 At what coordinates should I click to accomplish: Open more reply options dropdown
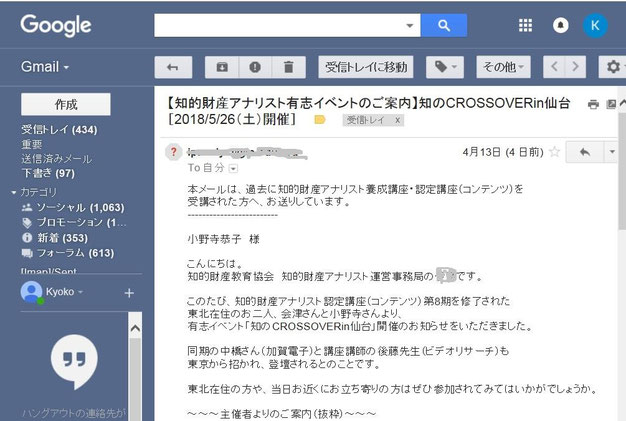(611, 152)
